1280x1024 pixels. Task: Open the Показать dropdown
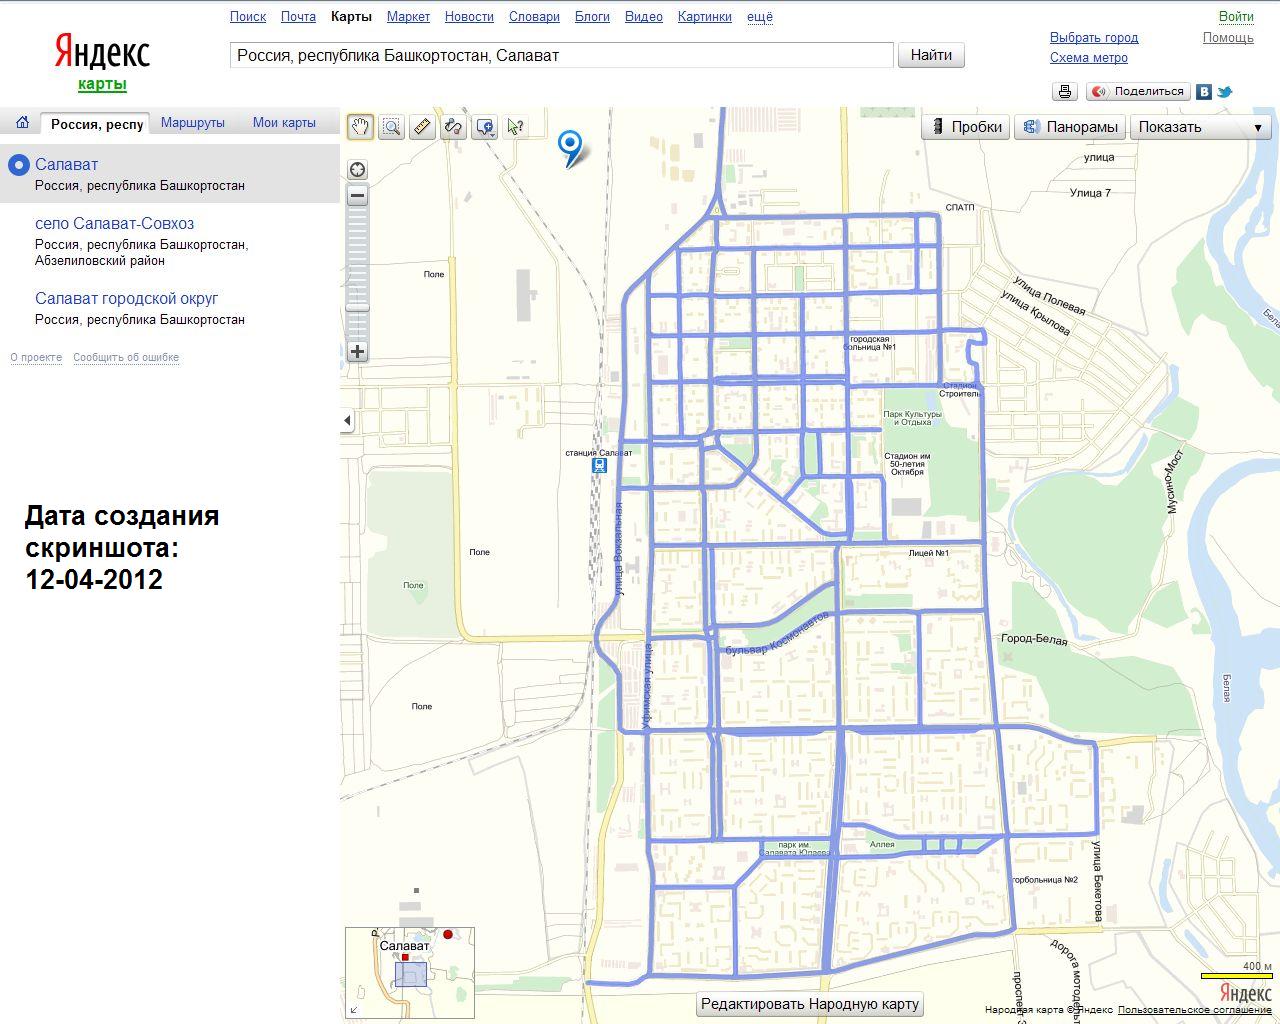[1200, 127]
